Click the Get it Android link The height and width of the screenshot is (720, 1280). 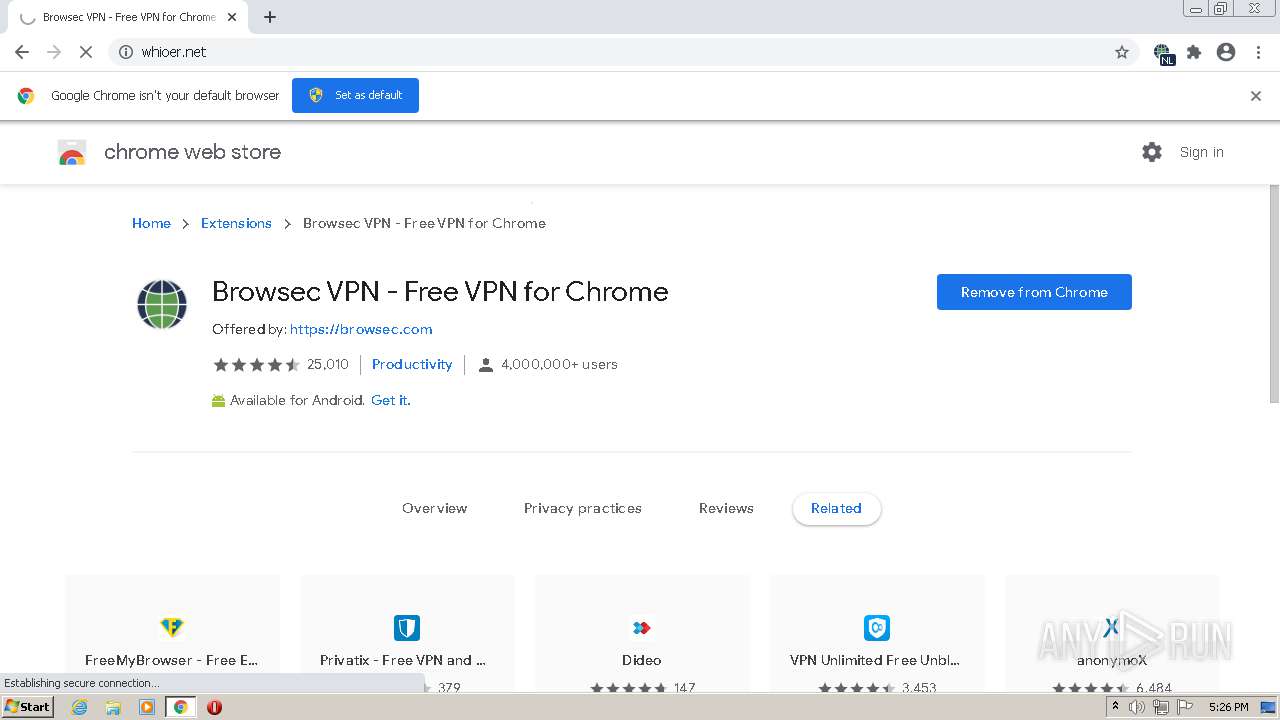(x=391, y=400)
